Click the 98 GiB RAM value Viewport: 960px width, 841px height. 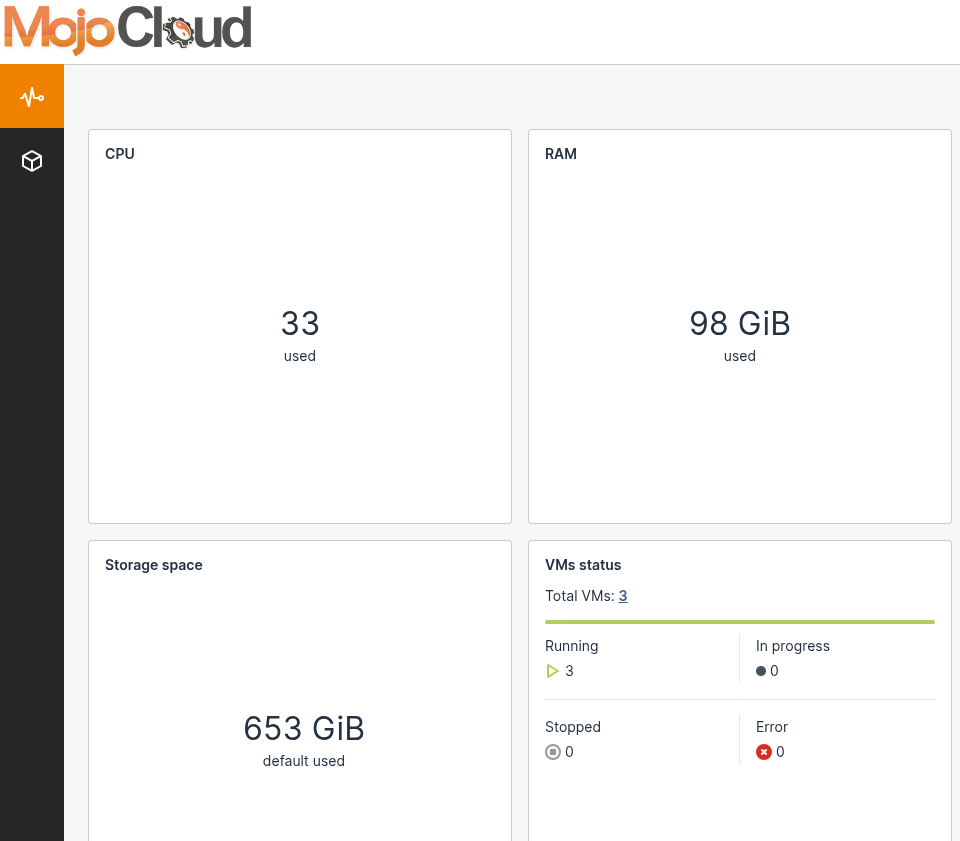point(740,323)
